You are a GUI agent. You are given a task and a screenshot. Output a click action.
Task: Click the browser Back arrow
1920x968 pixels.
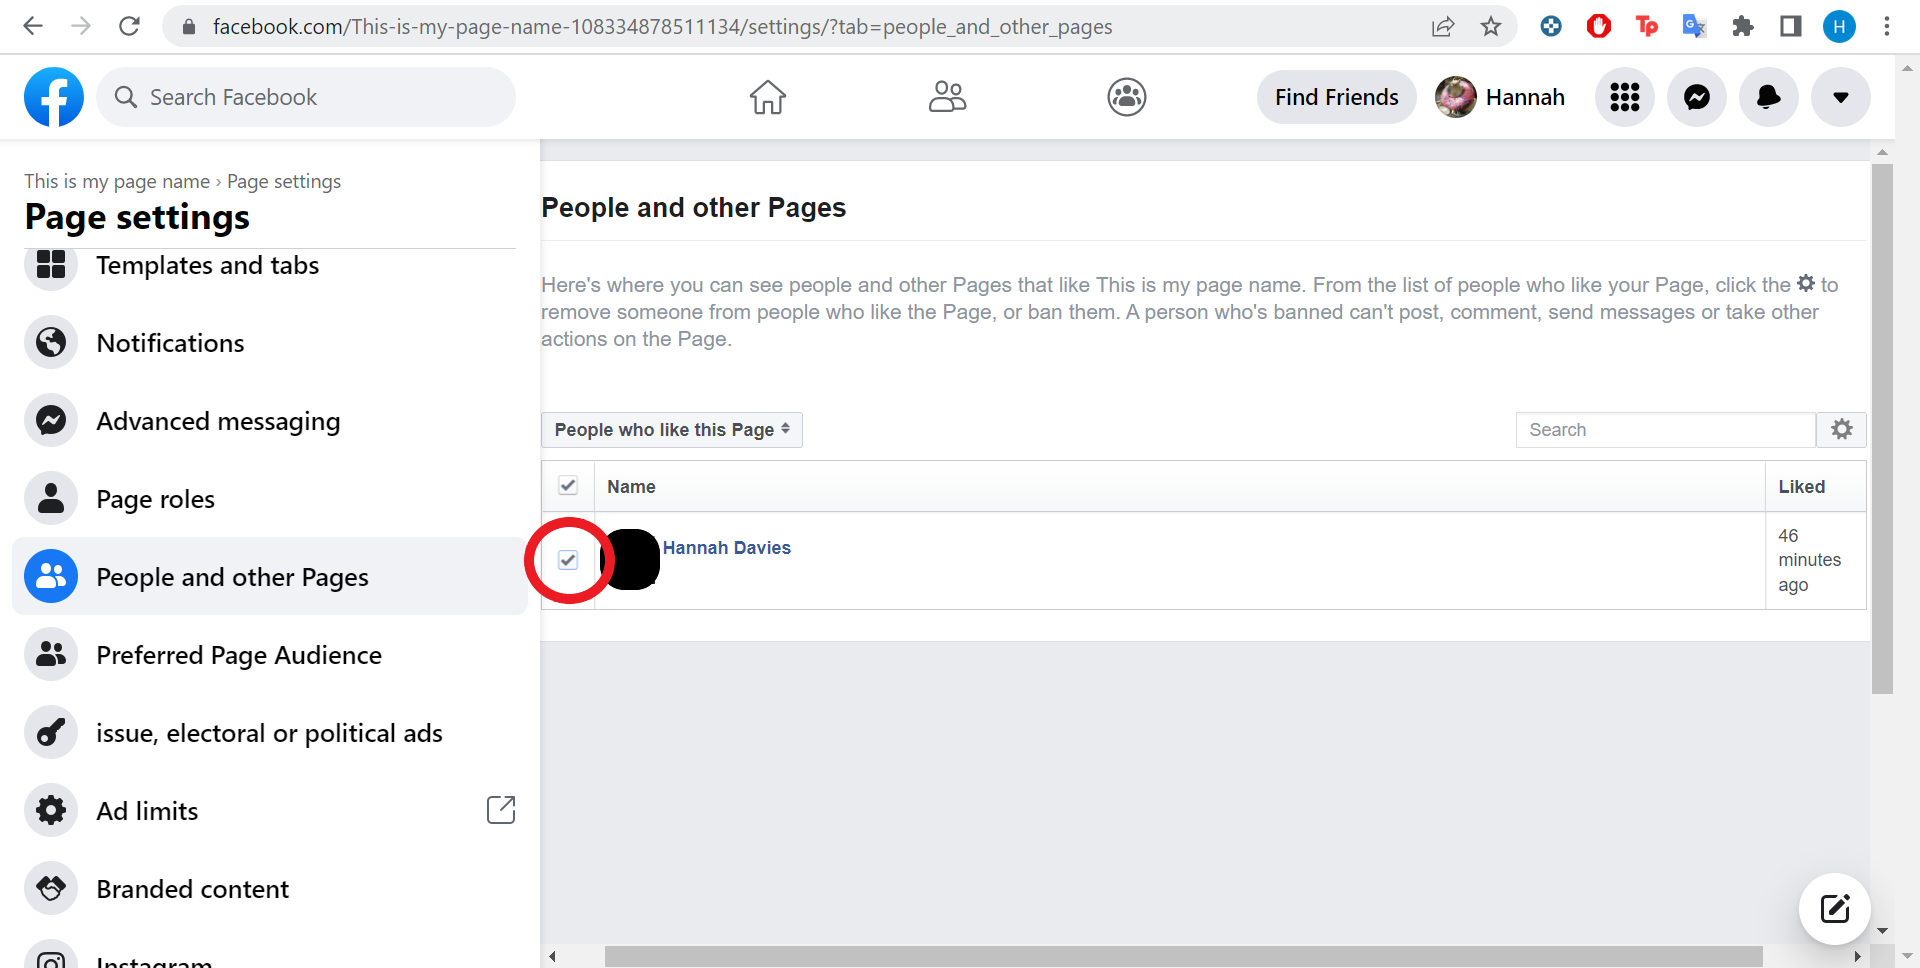coord(33,26)
